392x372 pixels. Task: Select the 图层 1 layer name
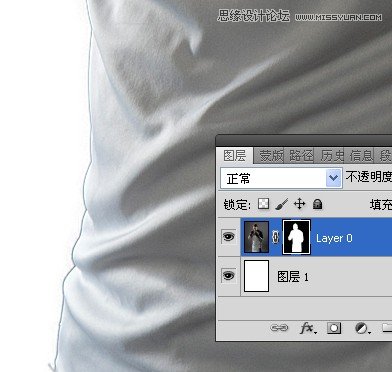pos(293,277)
